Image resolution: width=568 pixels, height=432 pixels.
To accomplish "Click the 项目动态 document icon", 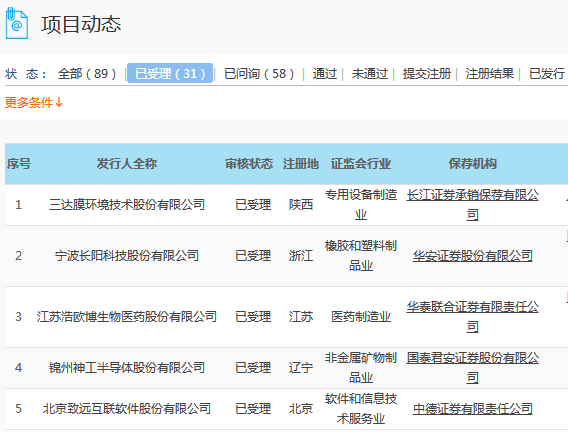I will [17, 23].
